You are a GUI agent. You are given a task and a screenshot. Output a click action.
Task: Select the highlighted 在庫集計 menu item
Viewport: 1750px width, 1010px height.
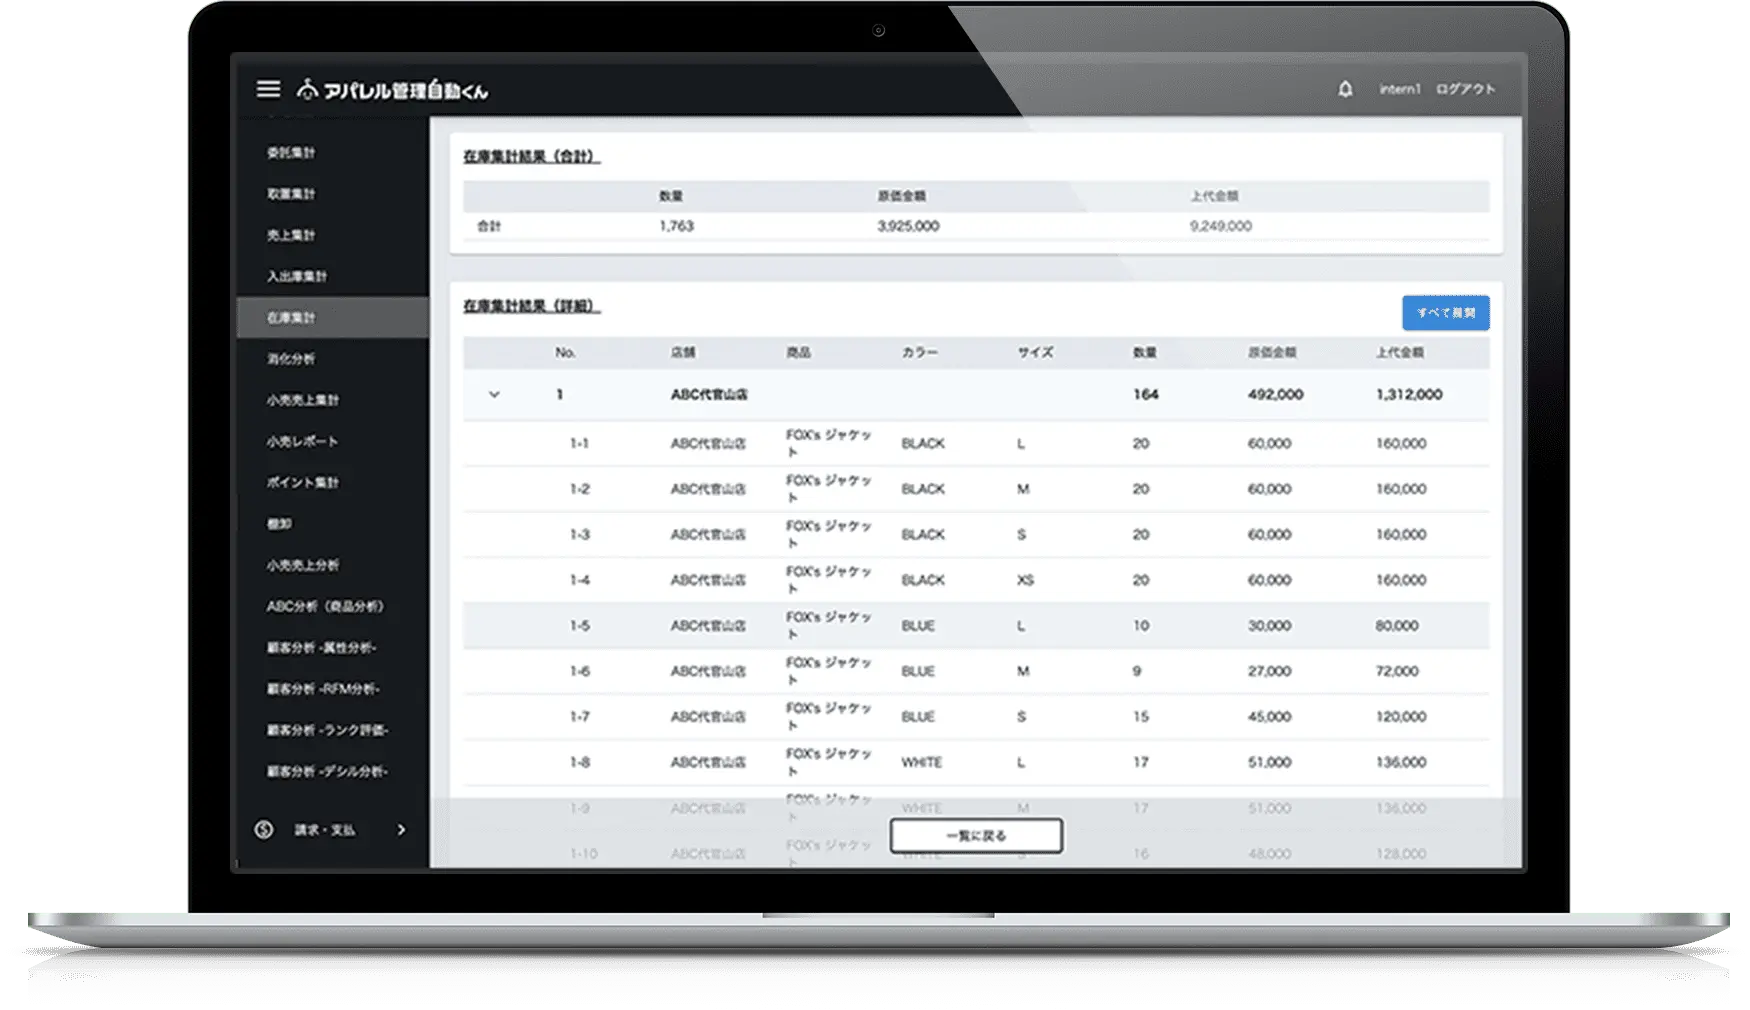coord(291,317)
